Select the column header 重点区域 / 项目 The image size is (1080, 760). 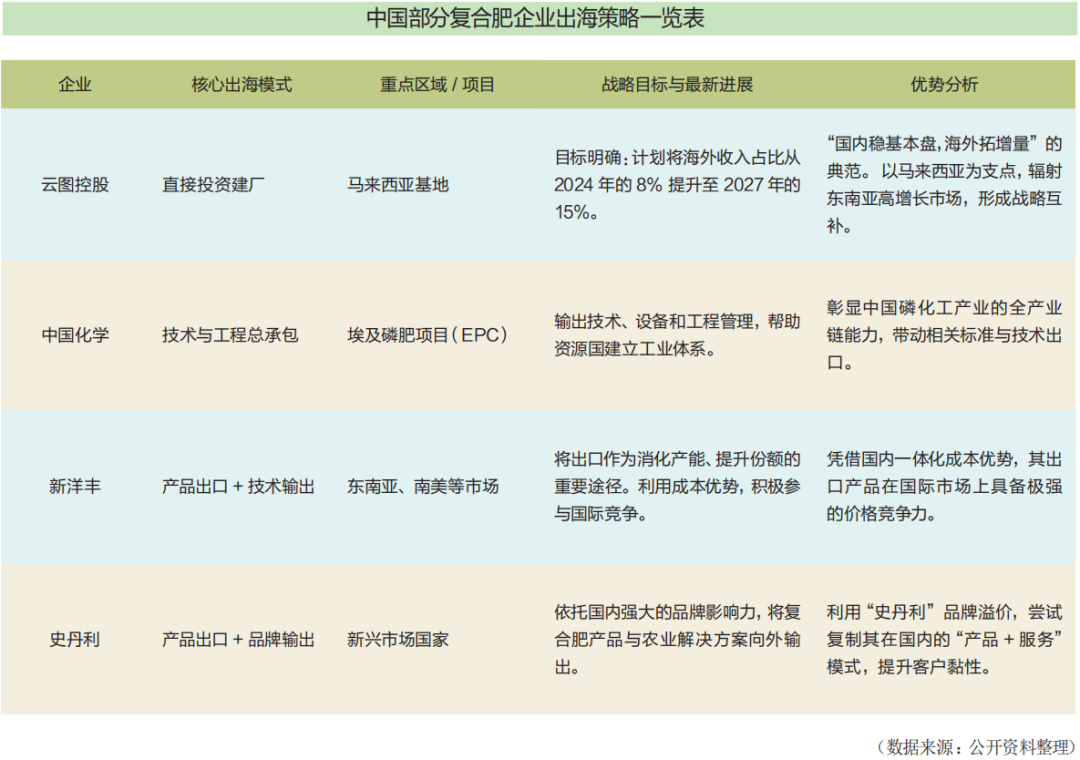coord(437,85)
